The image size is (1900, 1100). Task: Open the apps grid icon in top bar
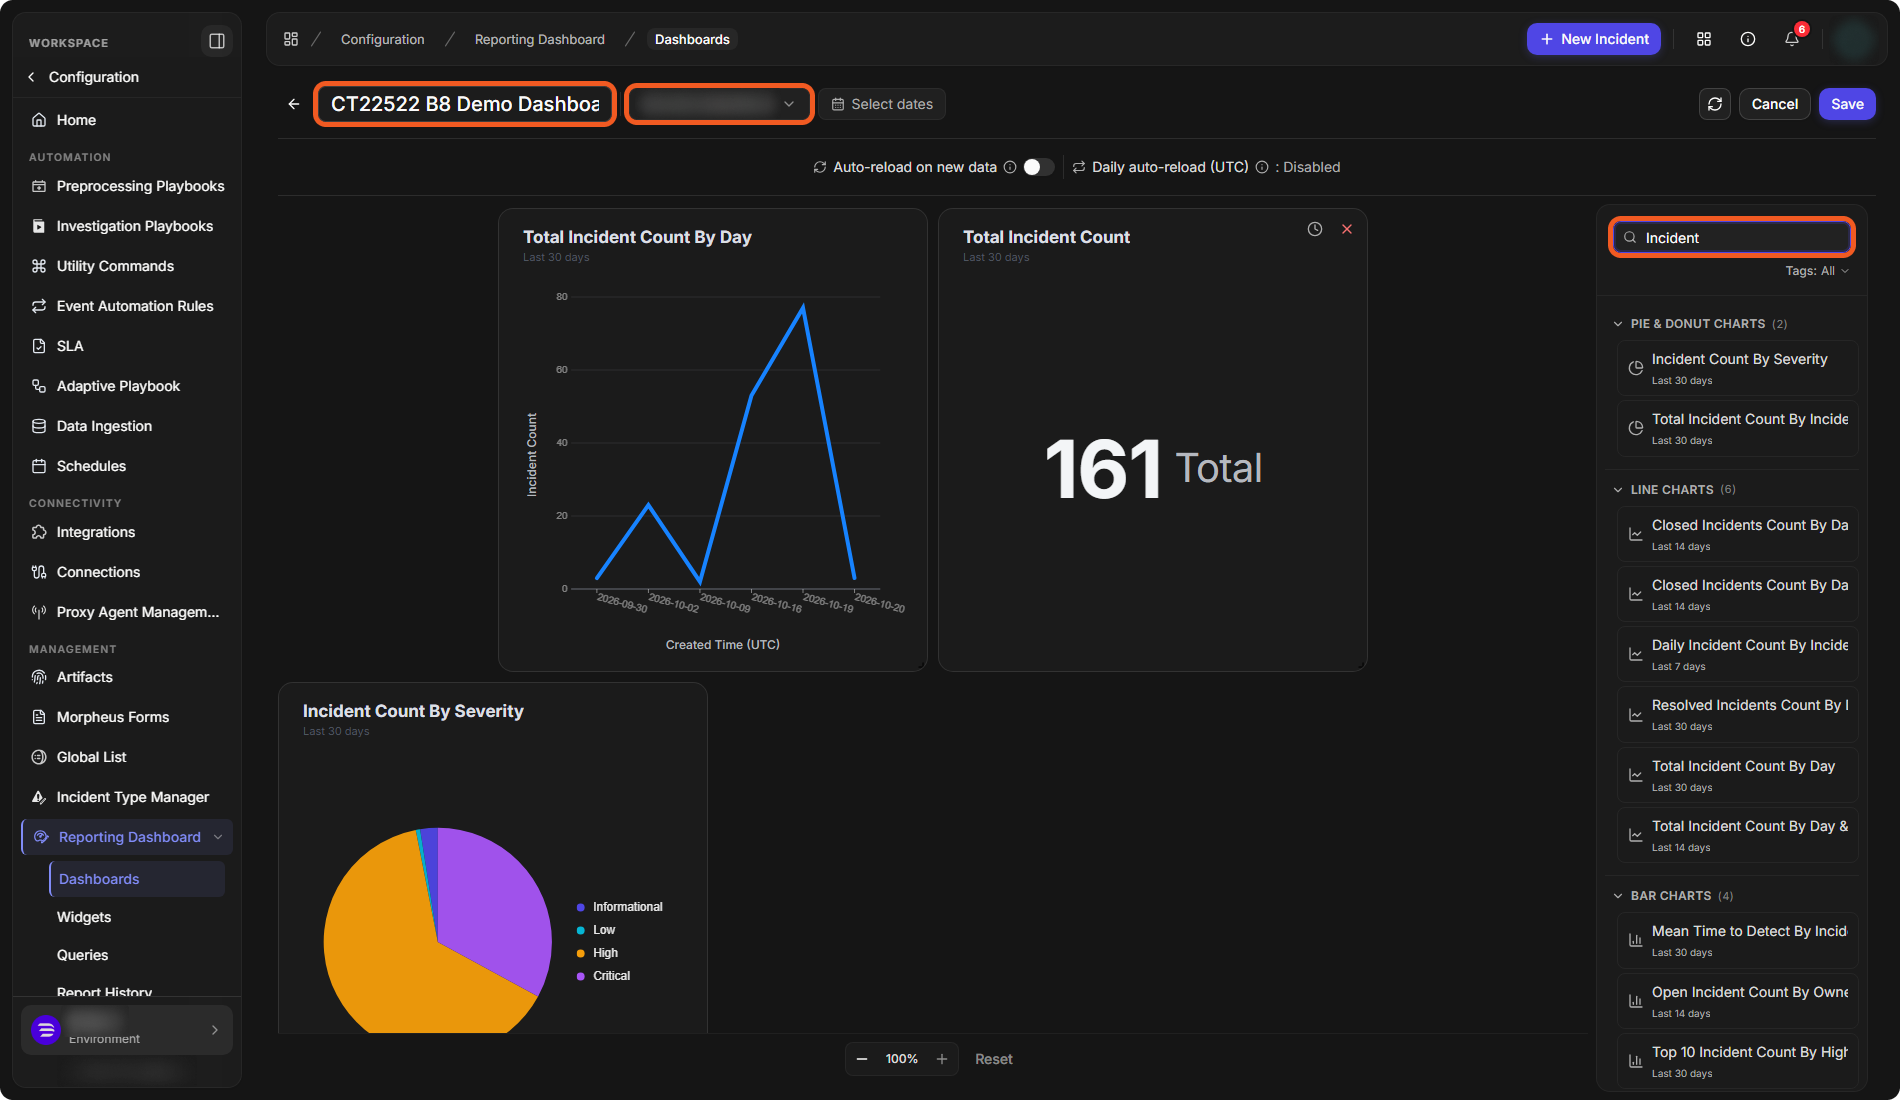click(x=1704, y=39)
